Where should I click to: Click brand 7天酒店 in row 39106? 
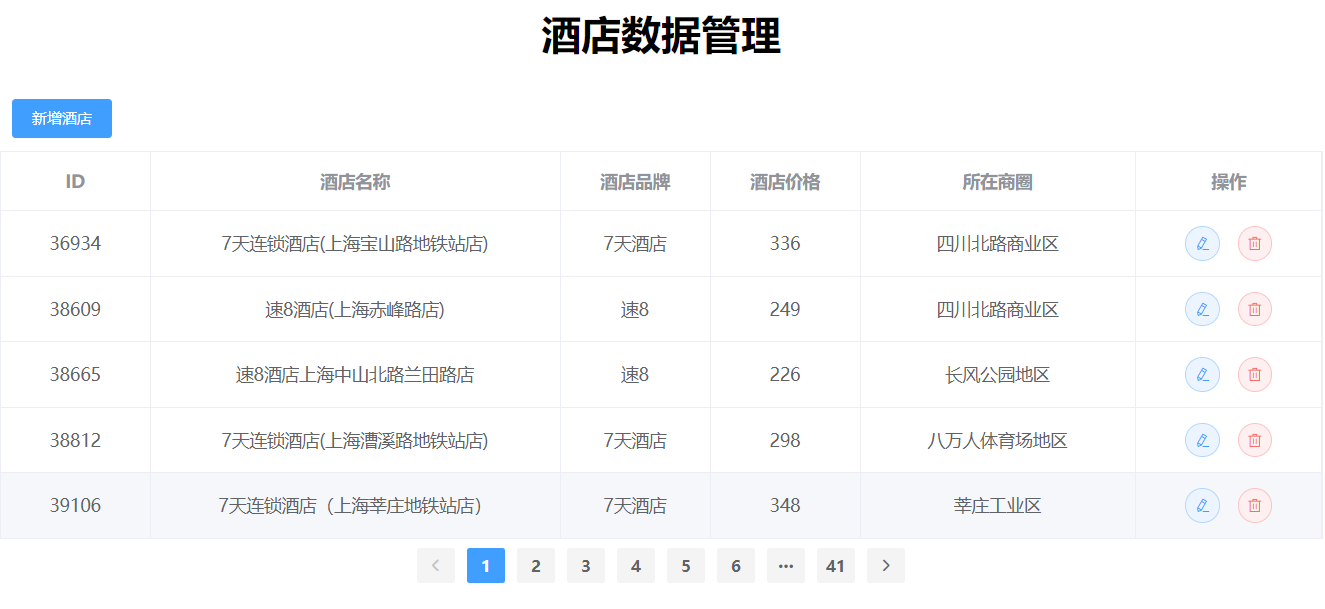635,506
